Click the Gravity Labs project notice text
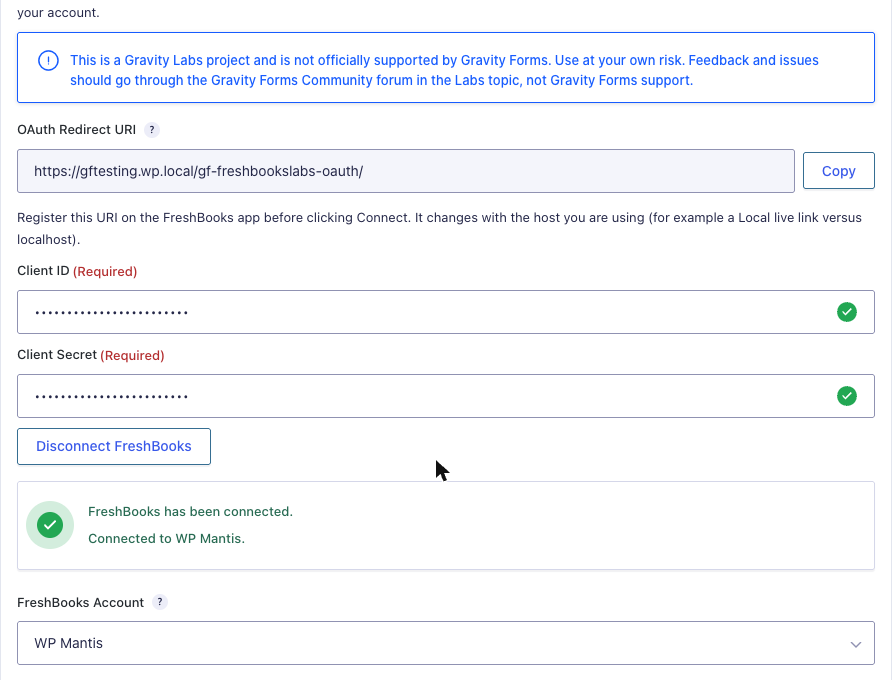 pos(444,70)
